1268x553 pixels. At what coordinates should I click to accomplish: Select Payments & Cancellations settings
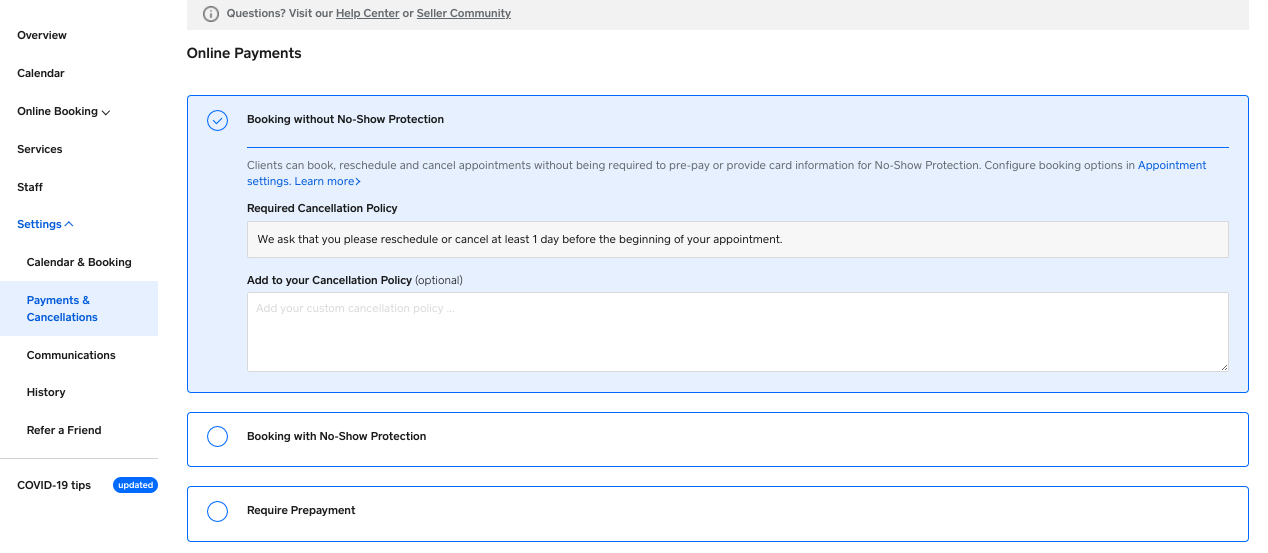(x=62, y=309)
